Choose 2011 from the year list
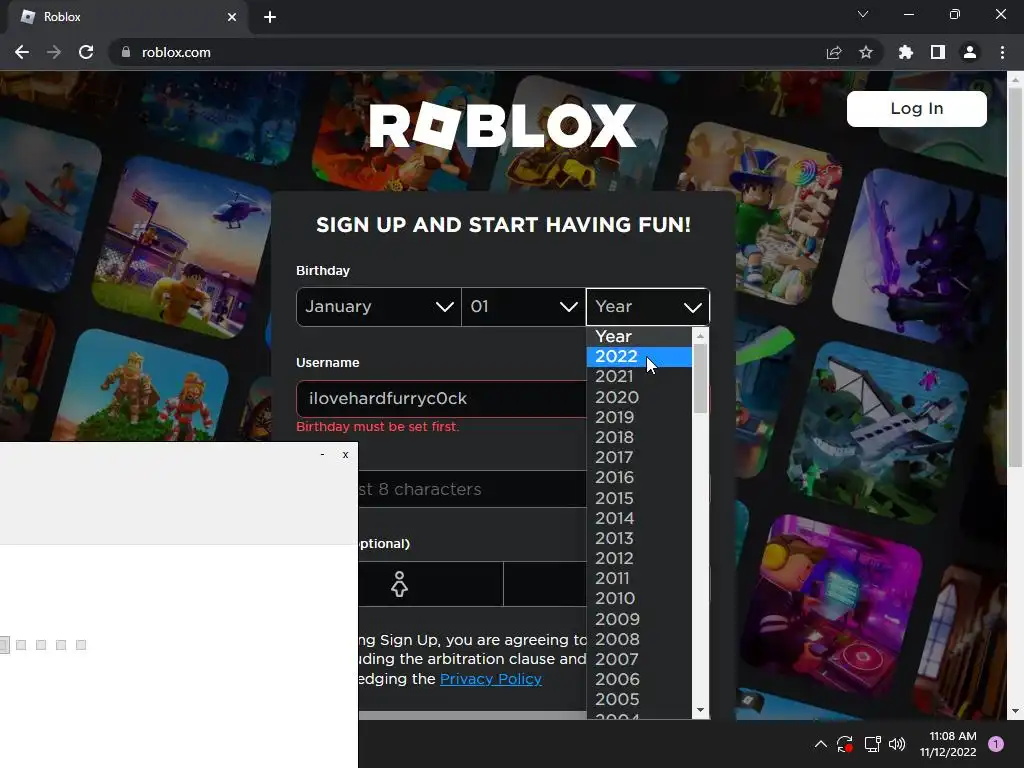The image size is (1024, 768). click(639, 579)
